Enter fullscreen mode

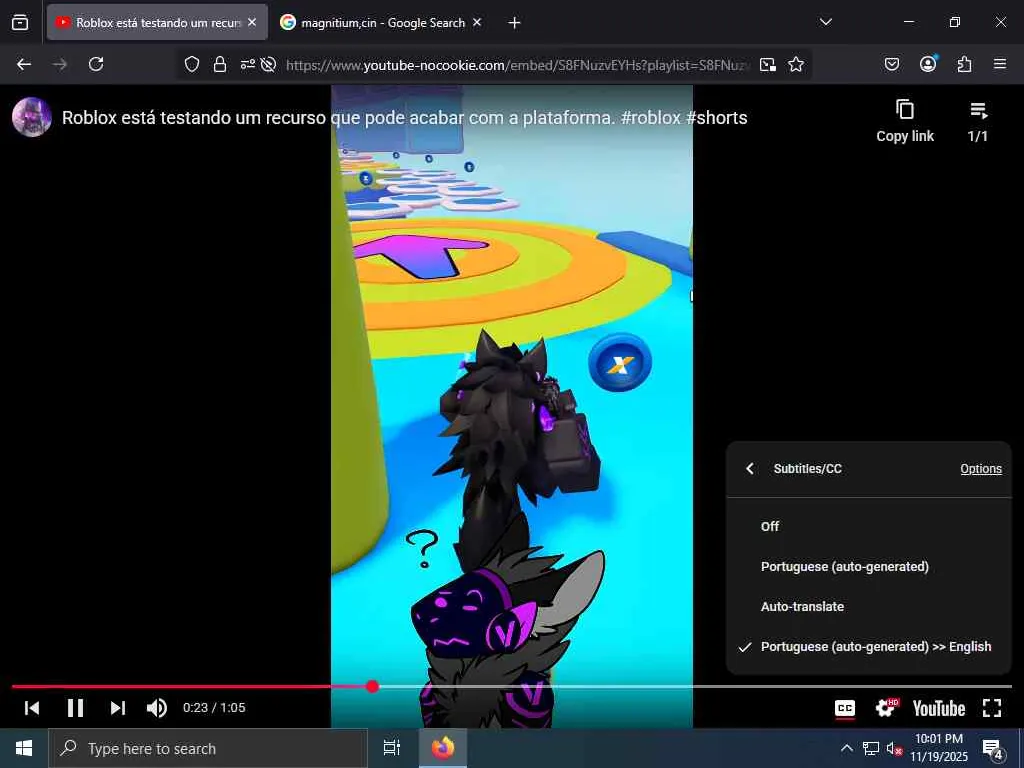click(992, 708)
